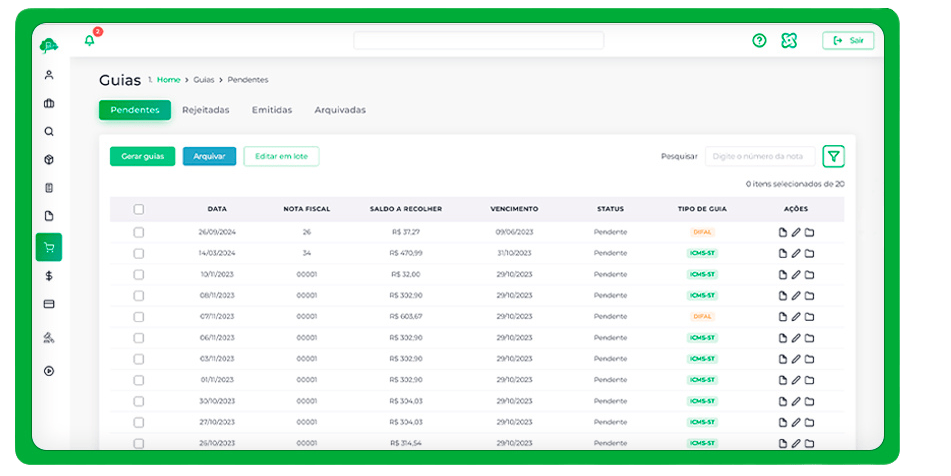This screenshot has height=476, width=951.
Task: Open the clipboard sidebar icon
Action: (x=49, y=188)
